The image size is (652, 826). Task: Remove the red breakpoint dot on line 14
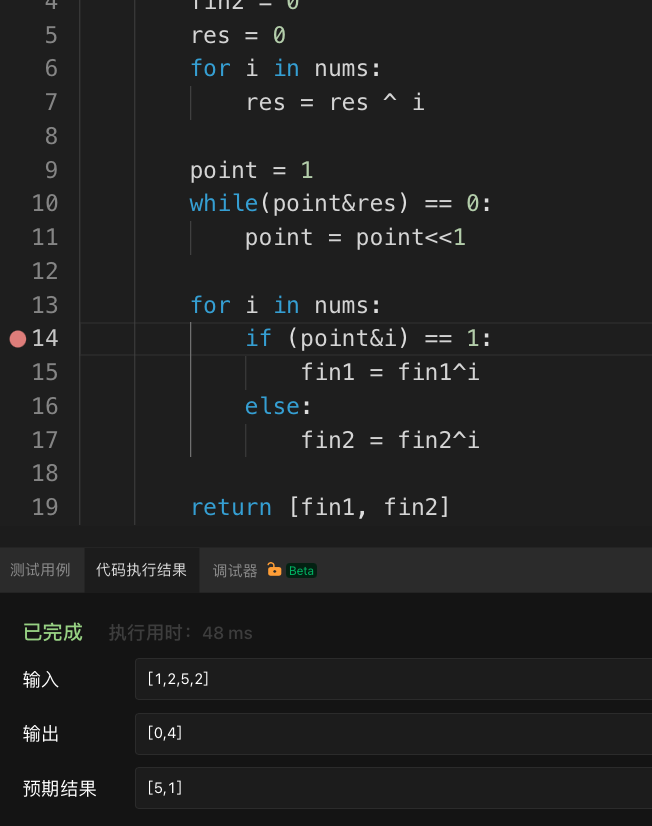(17, 339)
